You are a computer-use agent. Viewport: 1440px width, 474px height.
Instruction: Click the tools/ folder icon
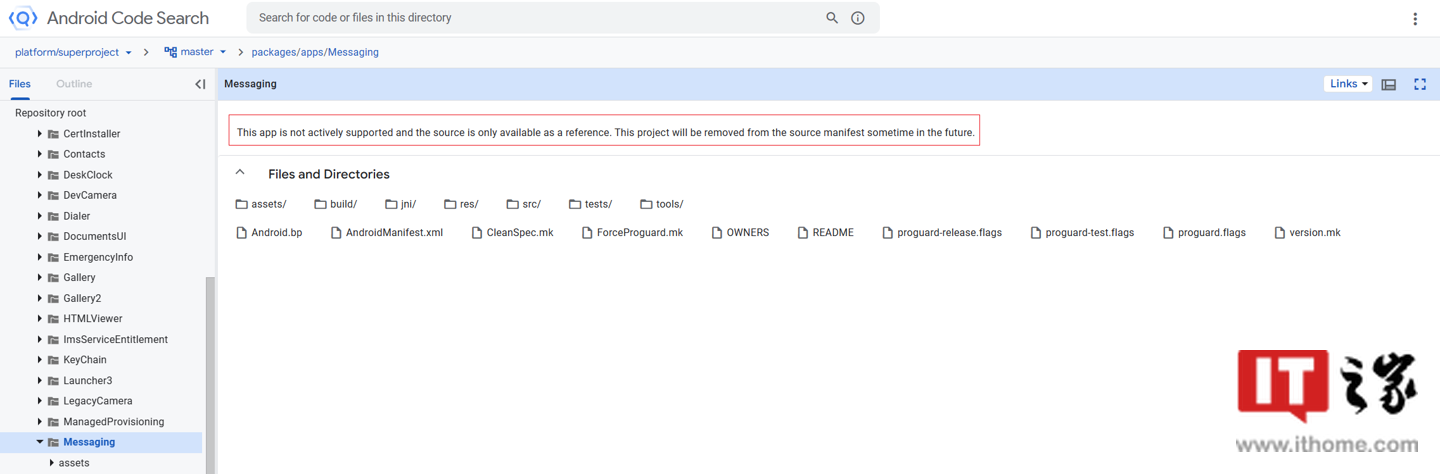pyautogui.click(x=646, y=204)
